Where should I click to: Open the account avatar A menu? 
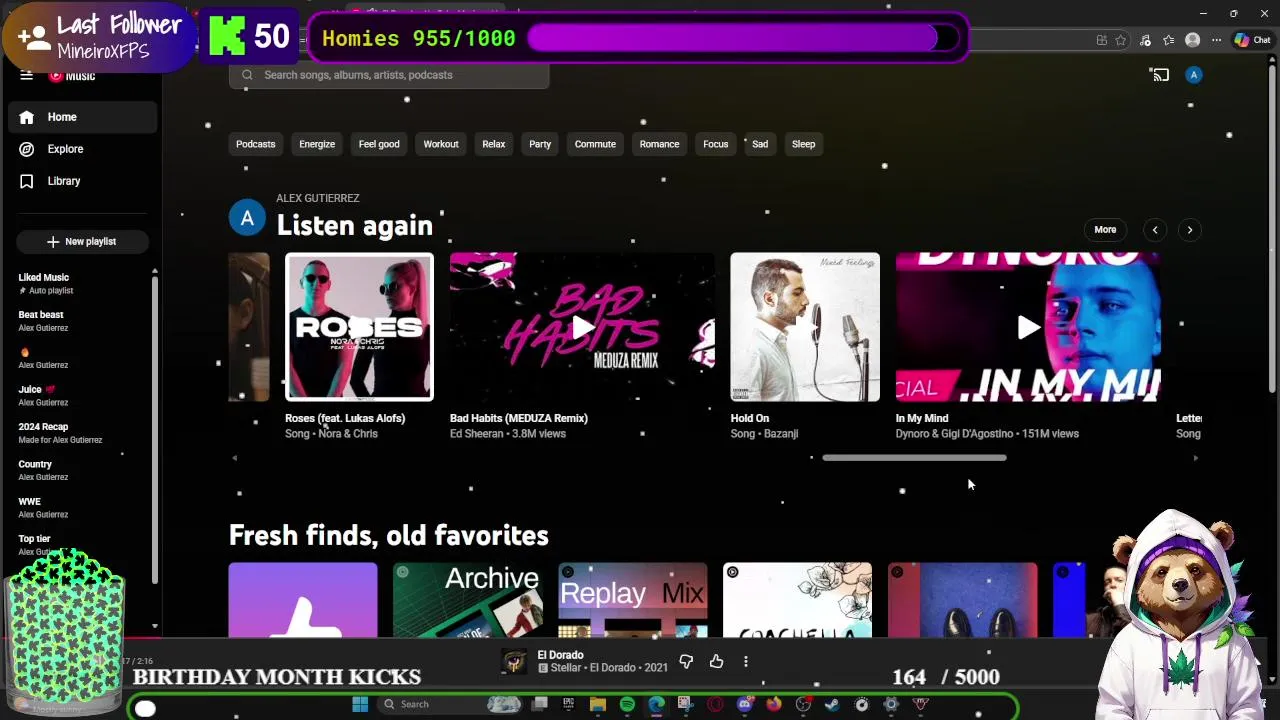tap(1193, 75)
